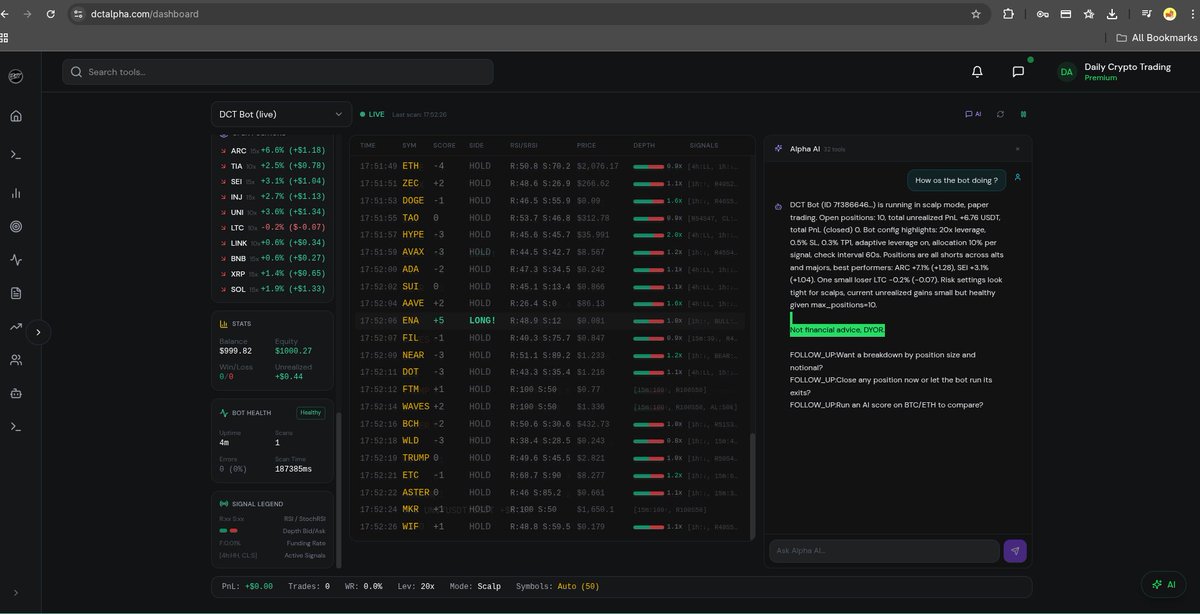Click the DA profile avatar
Screen dimensions: 1200x614
pyautogui.click(x=1067, y=72)
